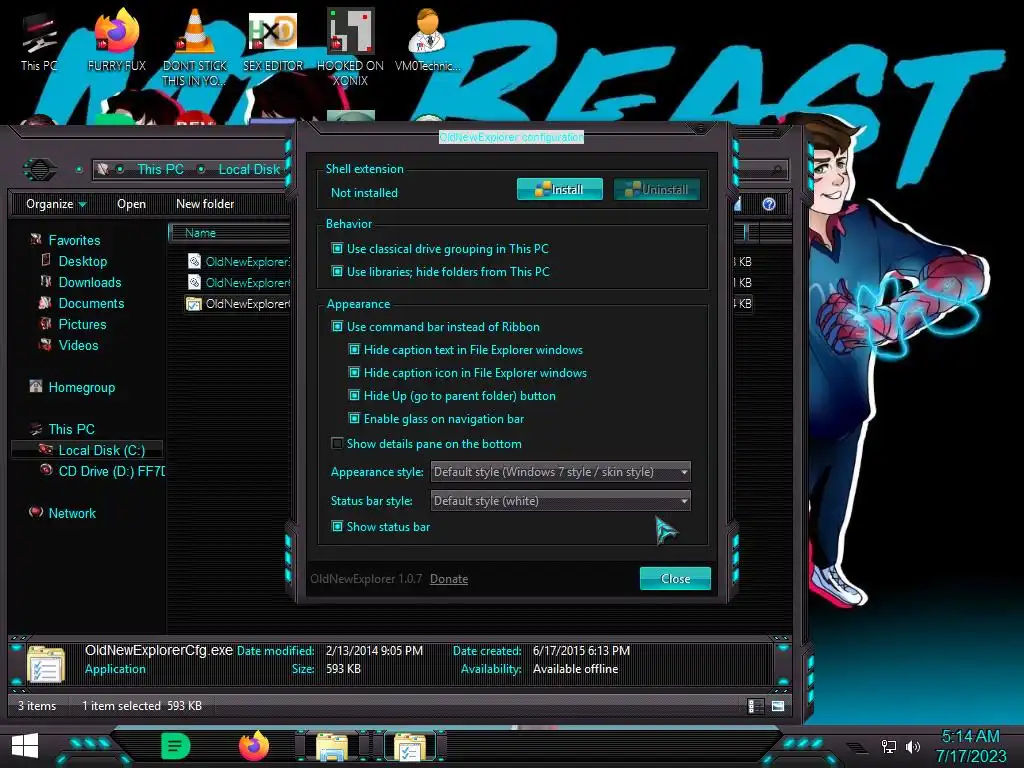Select This PC in the navigation tree
This screenshot has height=768, width=1024.
pos(71,429)
